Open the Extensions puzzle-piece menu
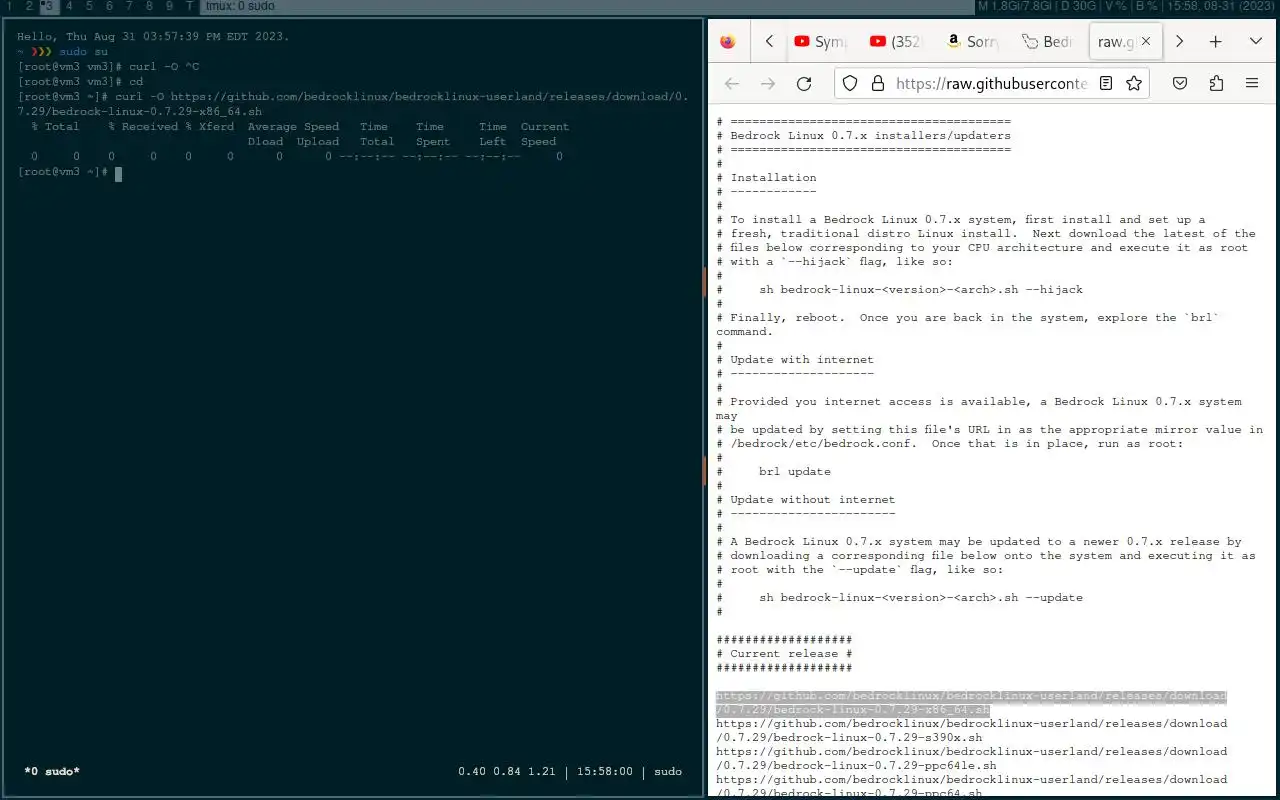The height and width of the screenshot is (800, 1280). 1216,84
